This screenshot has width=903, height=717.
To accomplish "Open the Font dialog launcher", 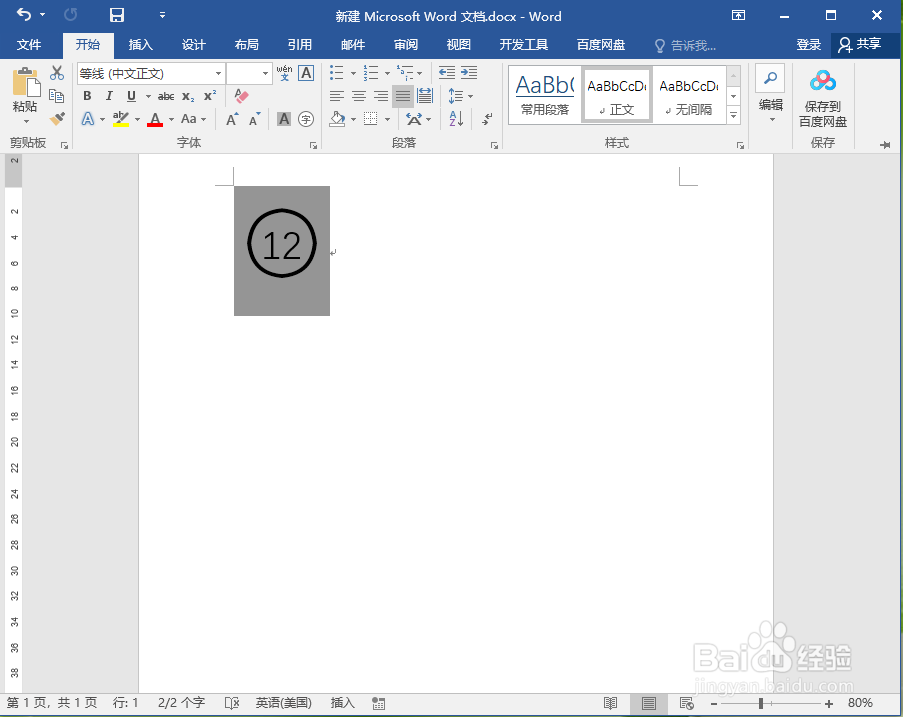I will 313,145.
